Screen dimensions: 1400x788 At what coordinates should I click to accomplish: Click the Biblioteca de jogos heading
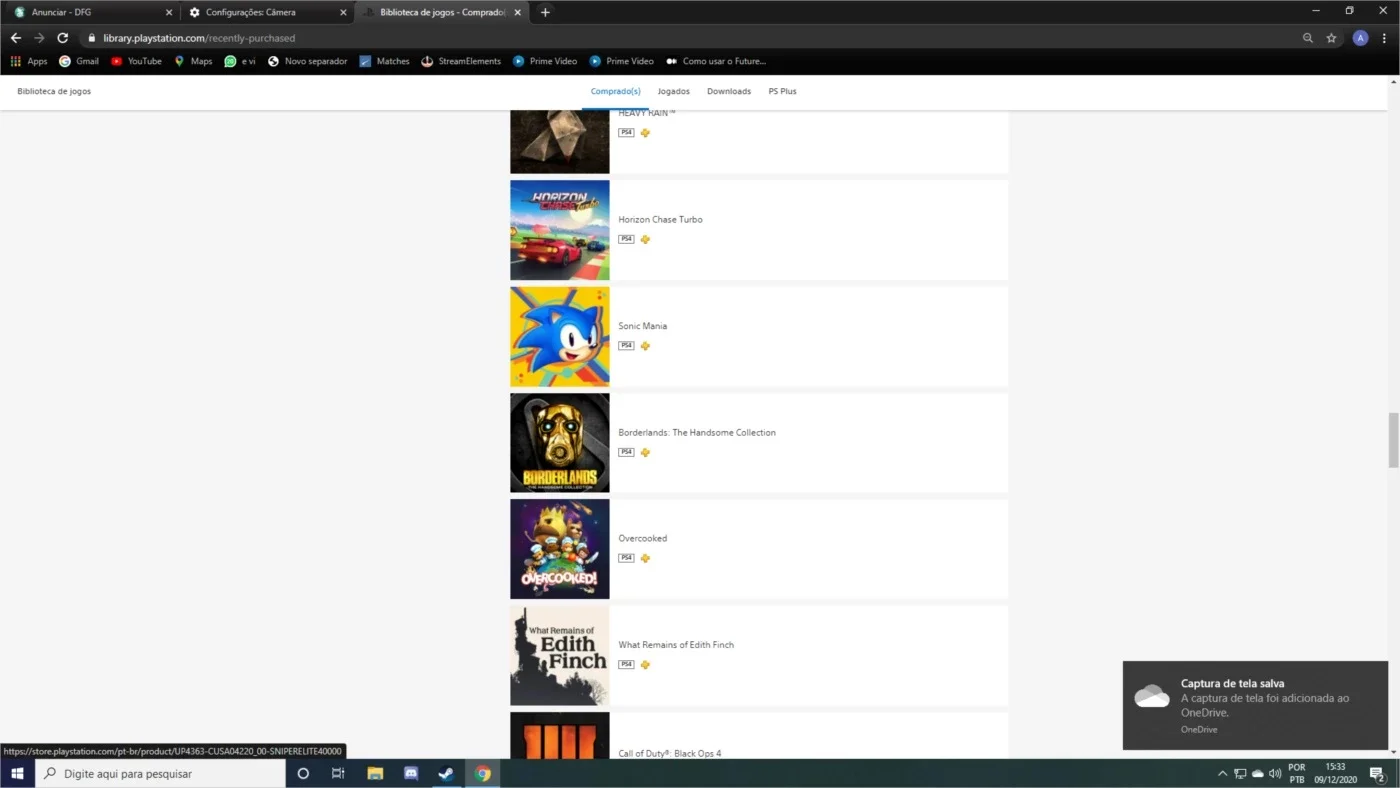[54, 91]
